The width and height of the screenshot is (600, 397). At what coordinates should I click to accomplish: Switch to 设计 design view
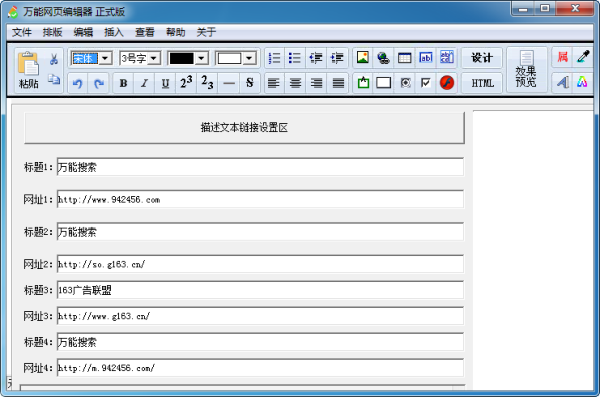pyautogui.click(x=482, y=58)
